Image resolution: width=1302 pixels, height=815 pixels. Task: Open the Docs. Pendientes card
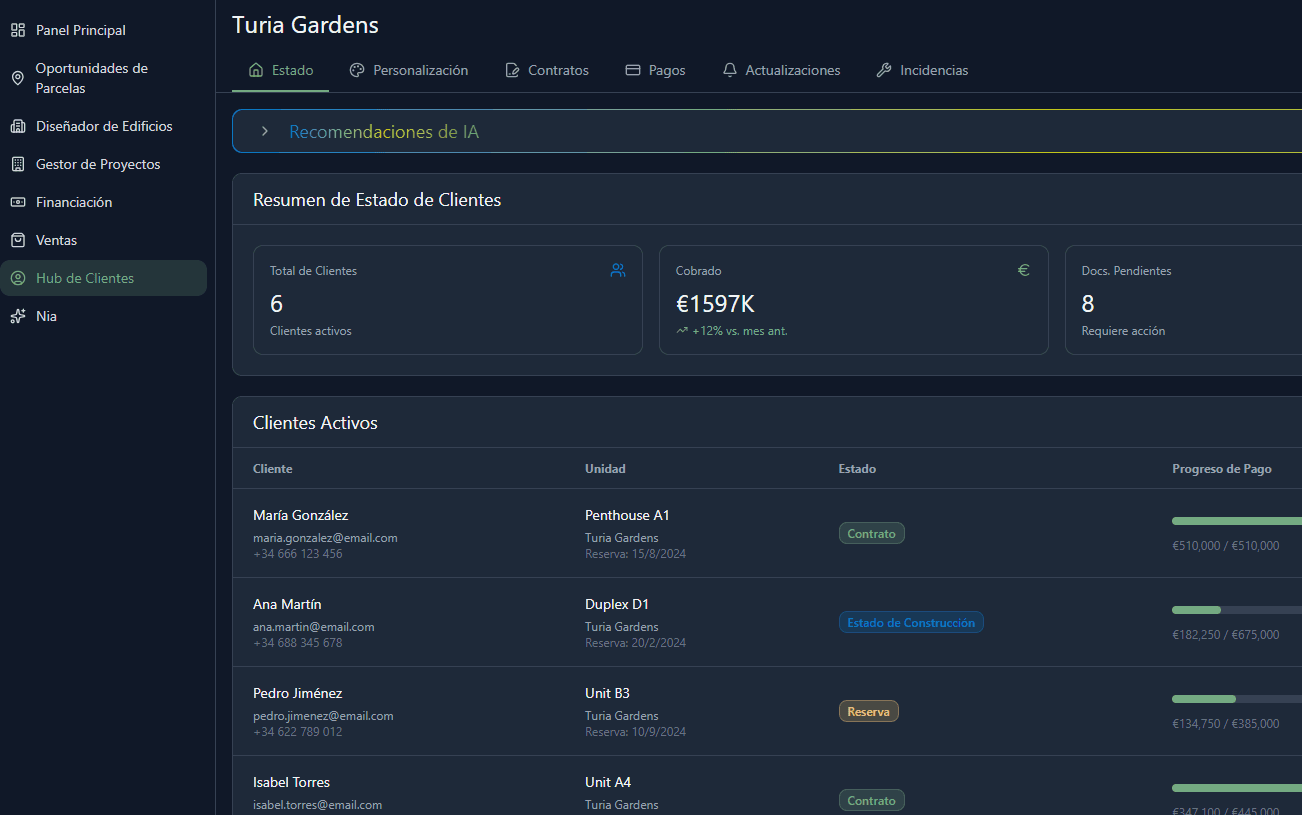1184,300
